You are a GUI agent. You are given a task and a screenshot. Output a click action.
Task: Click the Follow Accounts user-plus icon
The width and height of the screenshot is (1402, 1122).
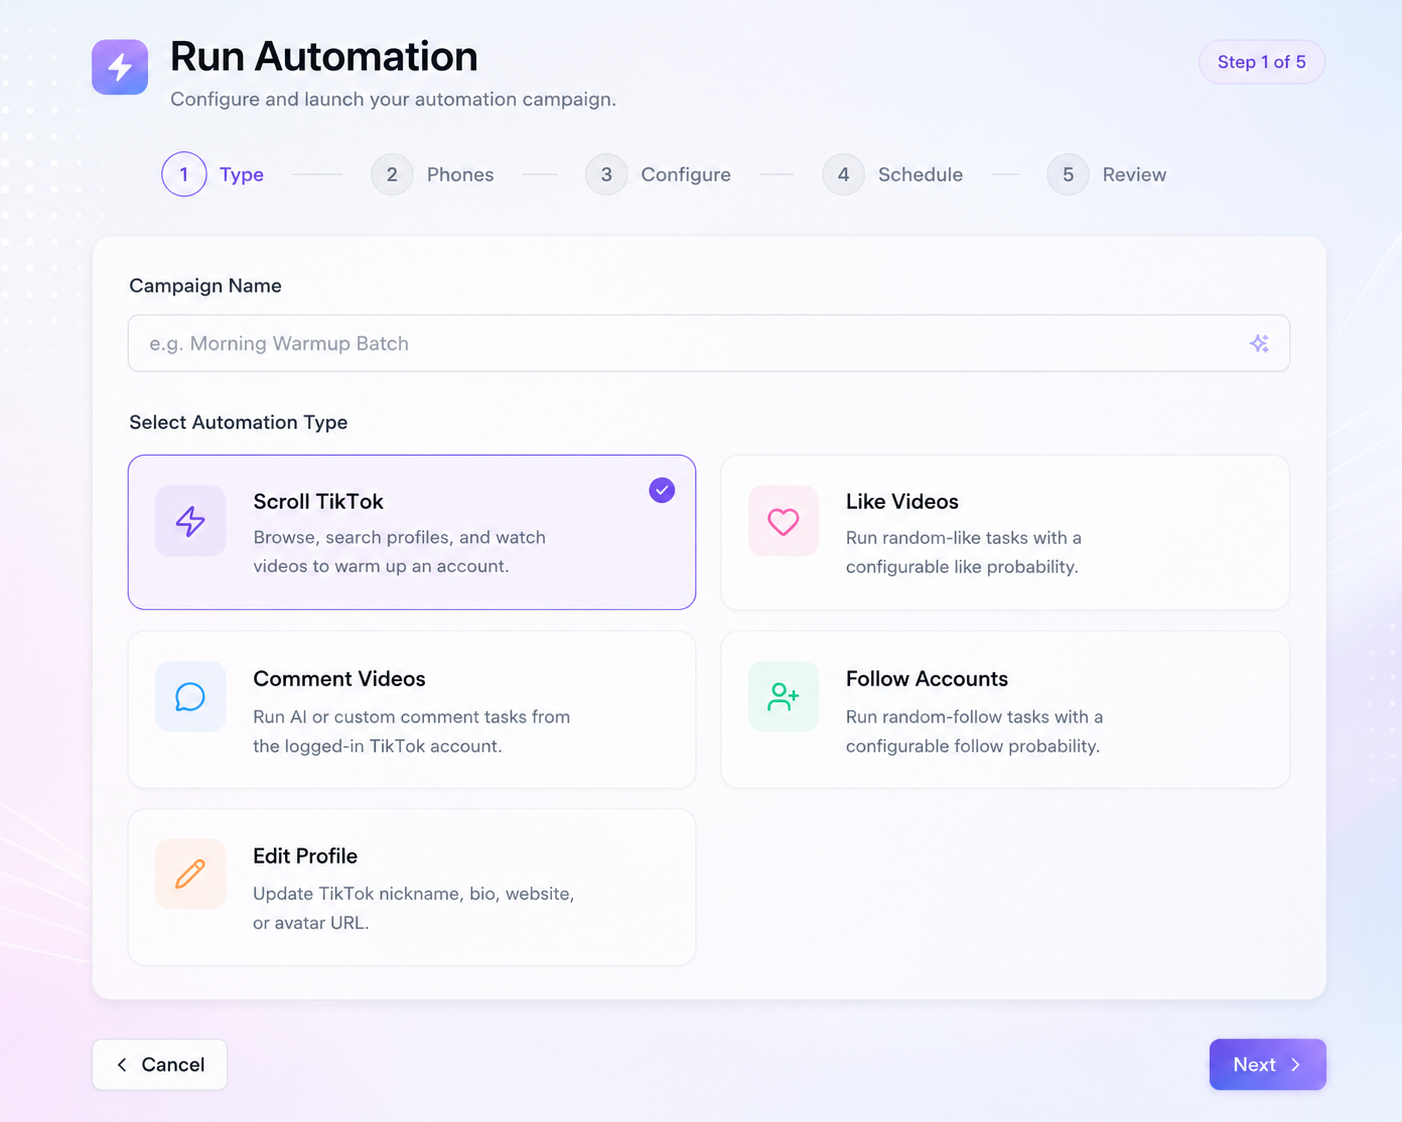783,697
